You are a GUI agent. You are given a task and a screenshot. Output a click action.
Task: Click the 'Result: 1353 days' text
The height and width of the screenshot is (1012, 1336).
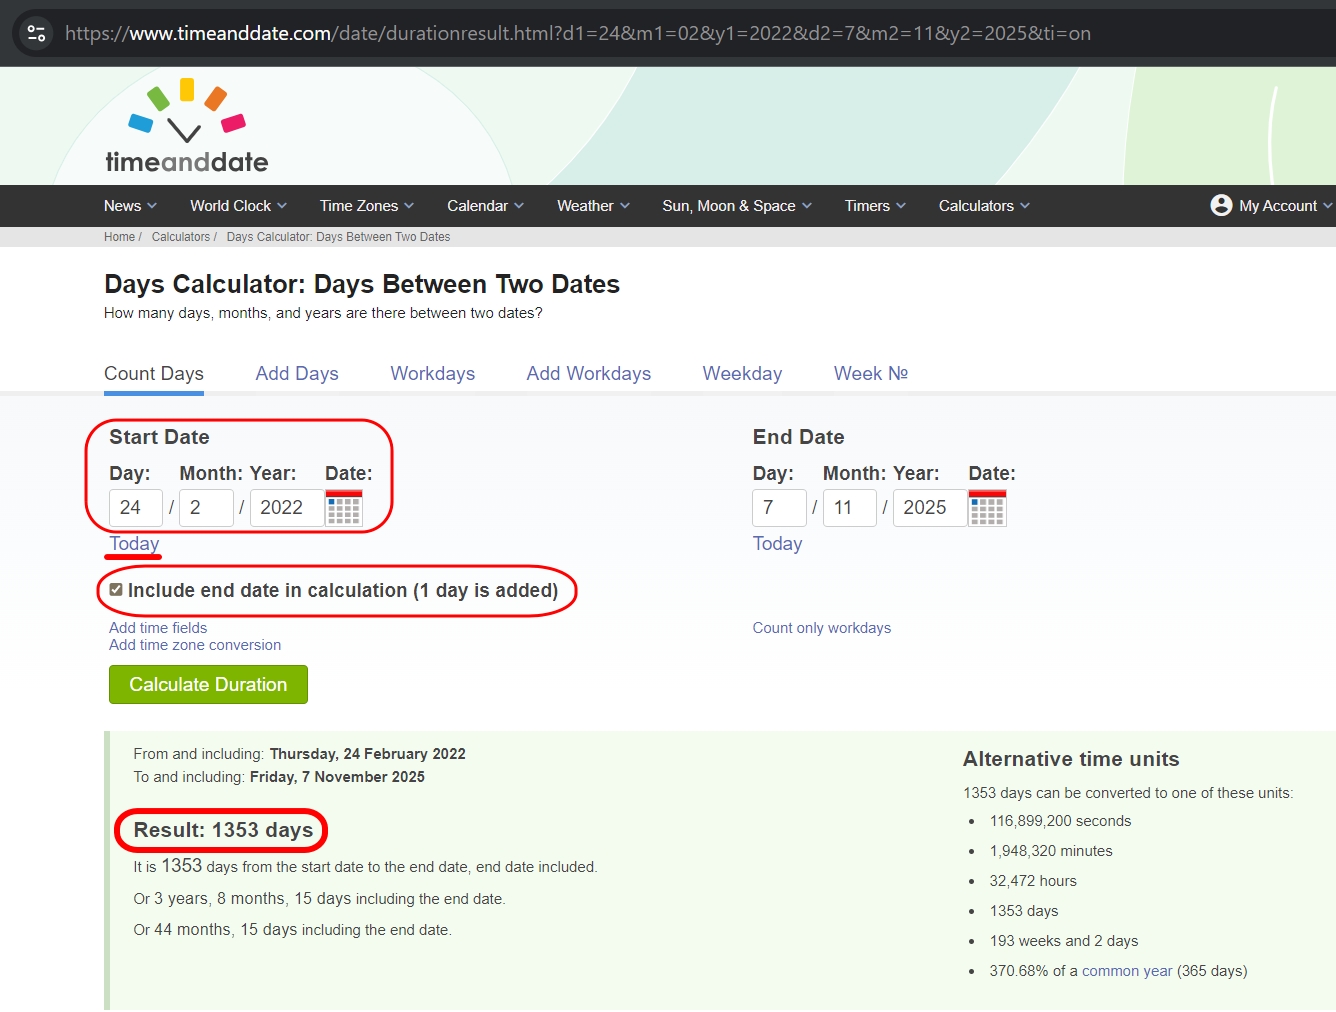(x=223, y=830)
